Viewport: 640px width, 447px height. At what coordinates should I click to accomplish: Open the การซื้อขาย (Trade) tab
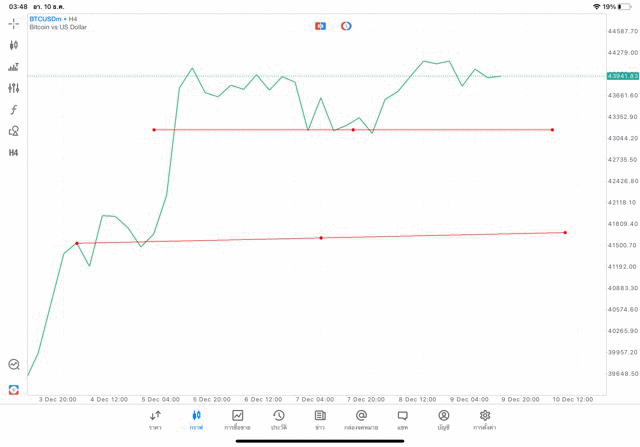point(238,419)
